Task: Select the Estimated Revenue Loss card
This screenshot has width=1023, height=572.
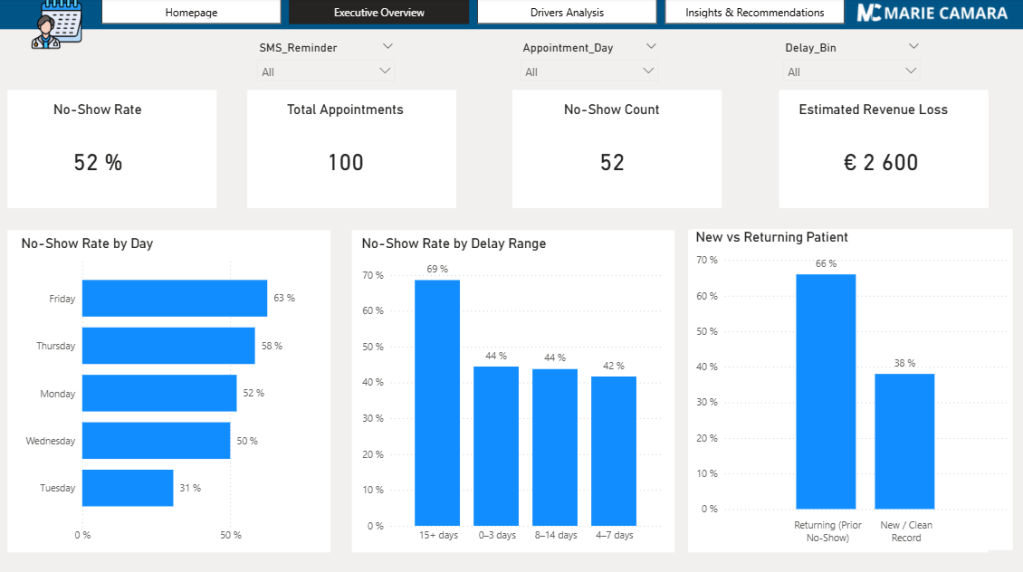Action: pyautogui.click(x=883, y=149)
